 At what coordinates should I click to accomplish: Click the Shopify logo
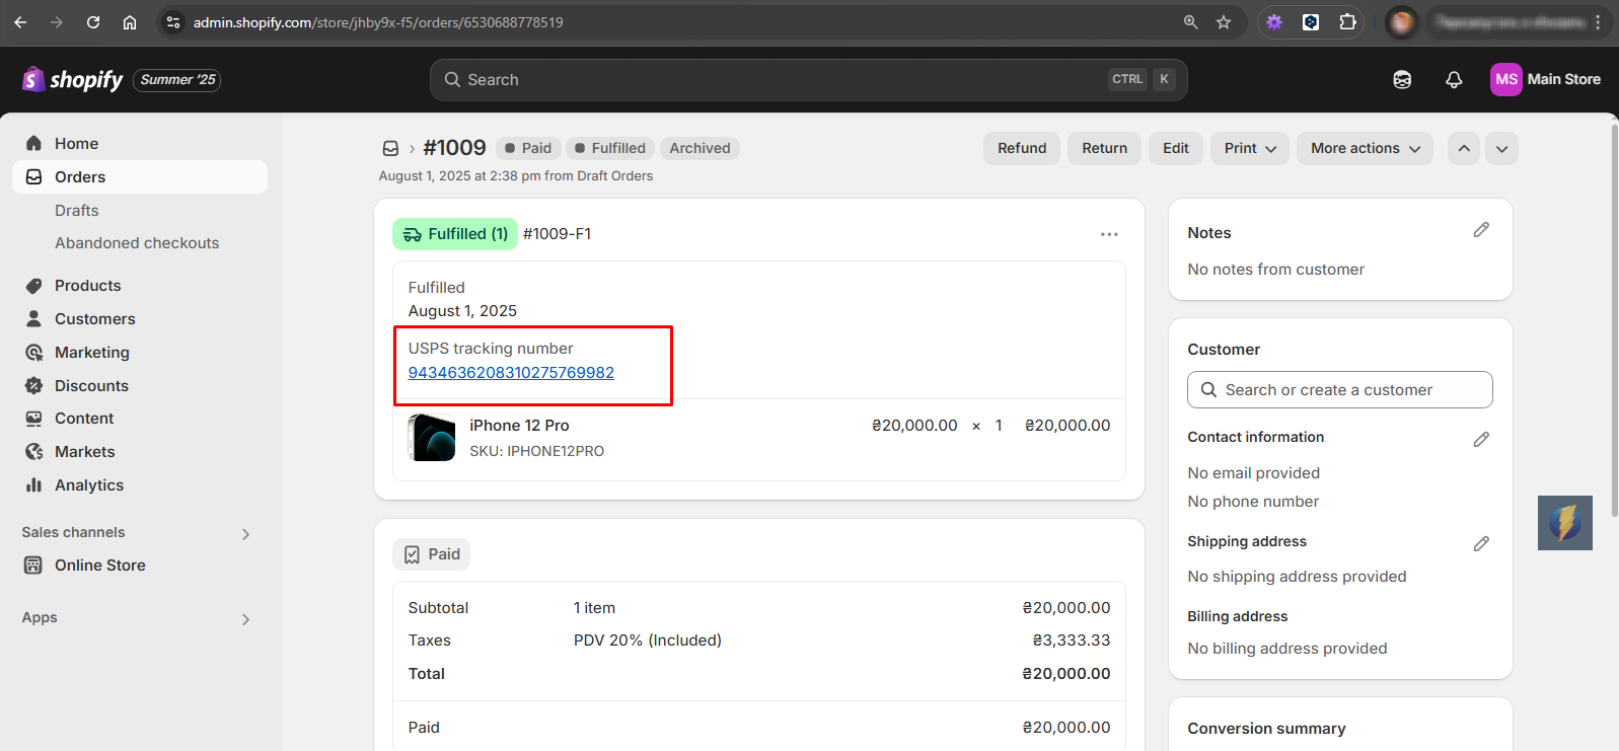[x=72, y=79]
